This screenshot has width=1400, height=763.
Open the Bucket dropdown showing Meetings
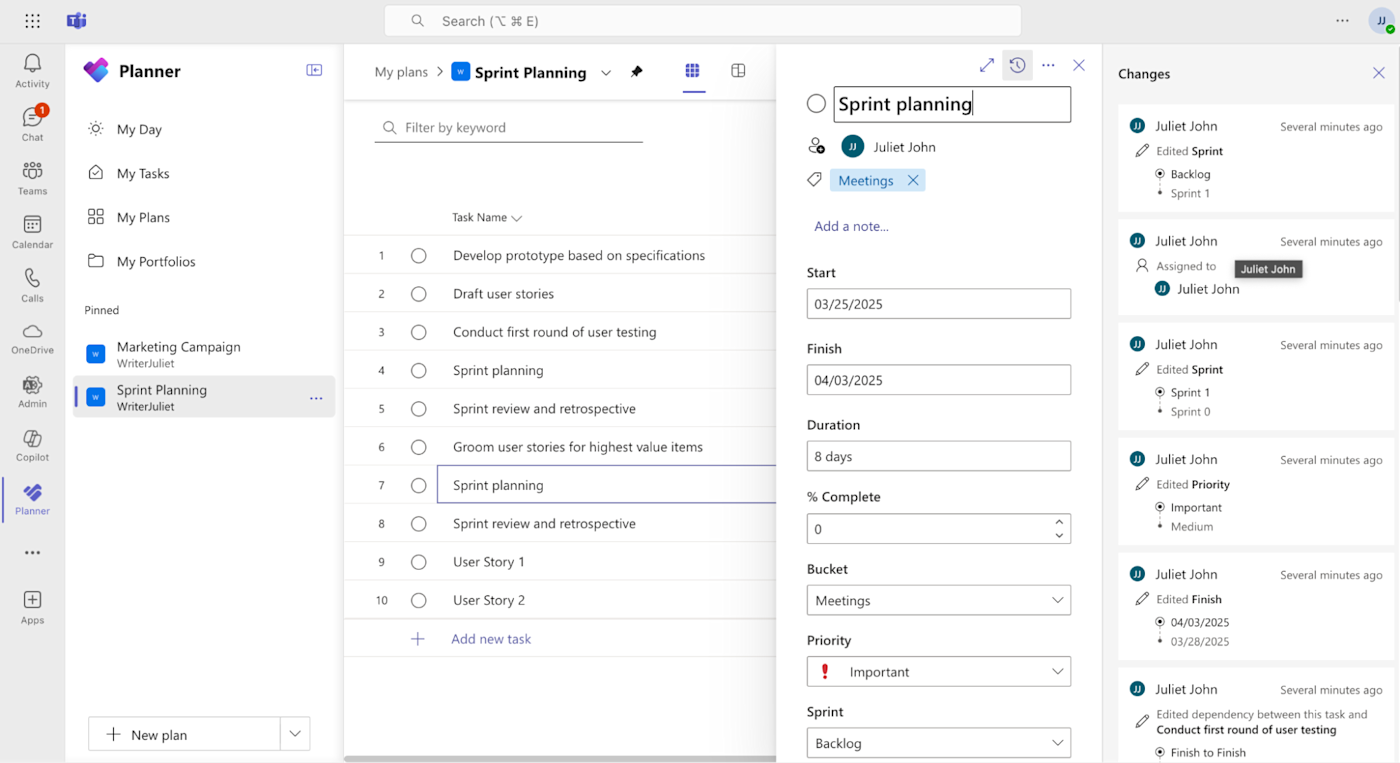[939, 600]
